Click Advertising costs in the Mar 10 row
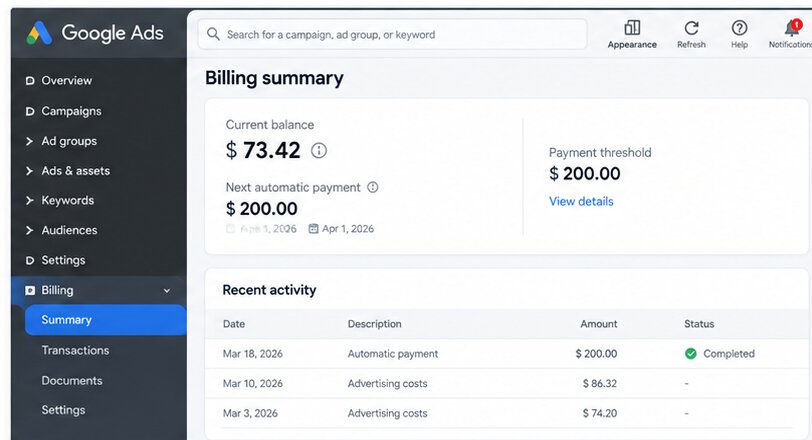 (387, 384)
